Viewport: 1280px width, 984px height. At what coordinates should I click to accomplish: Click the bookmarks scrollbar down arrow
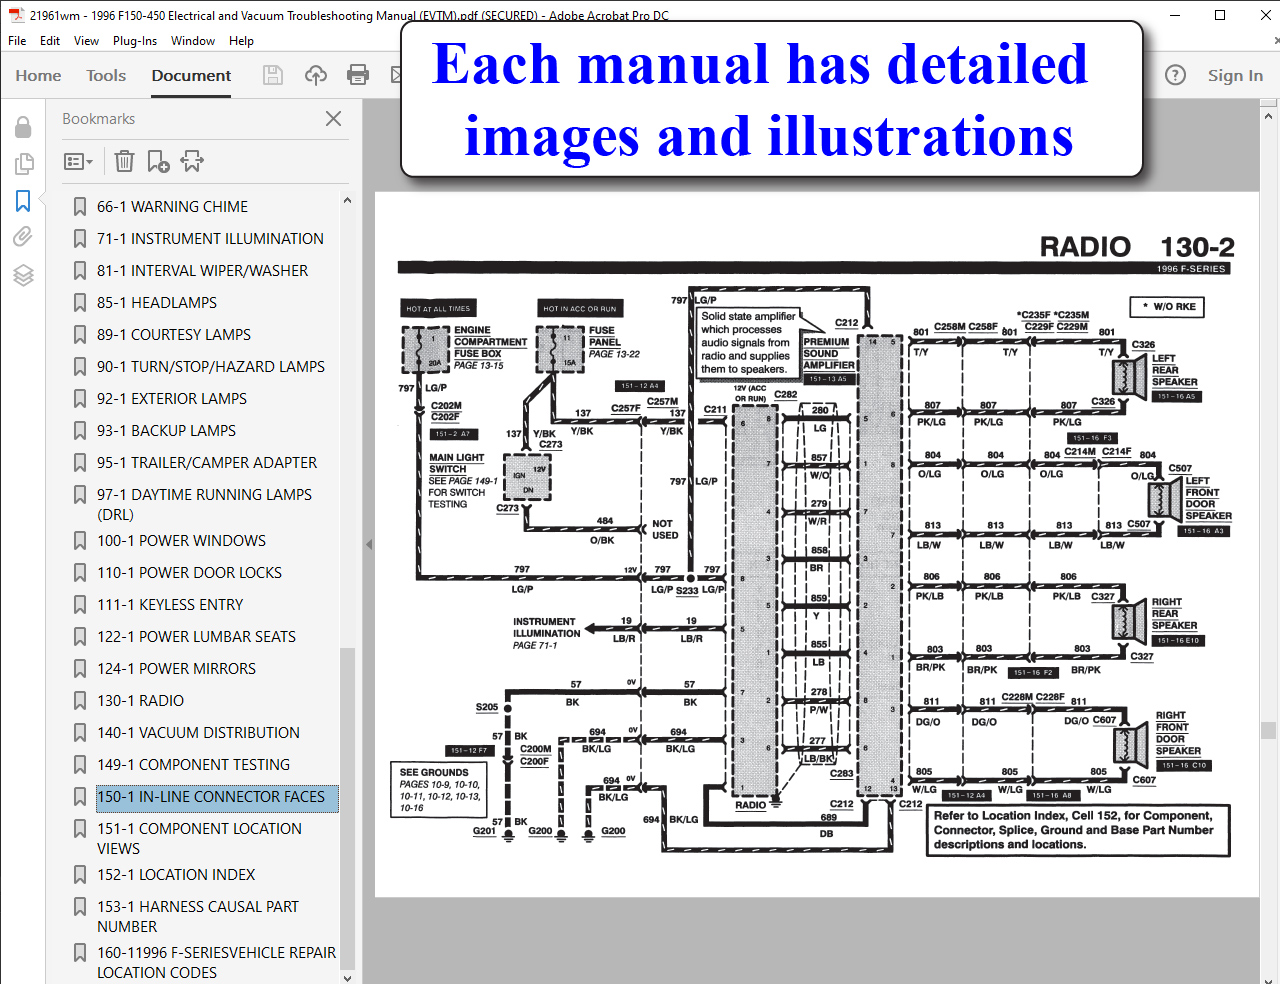pos(347,977)
